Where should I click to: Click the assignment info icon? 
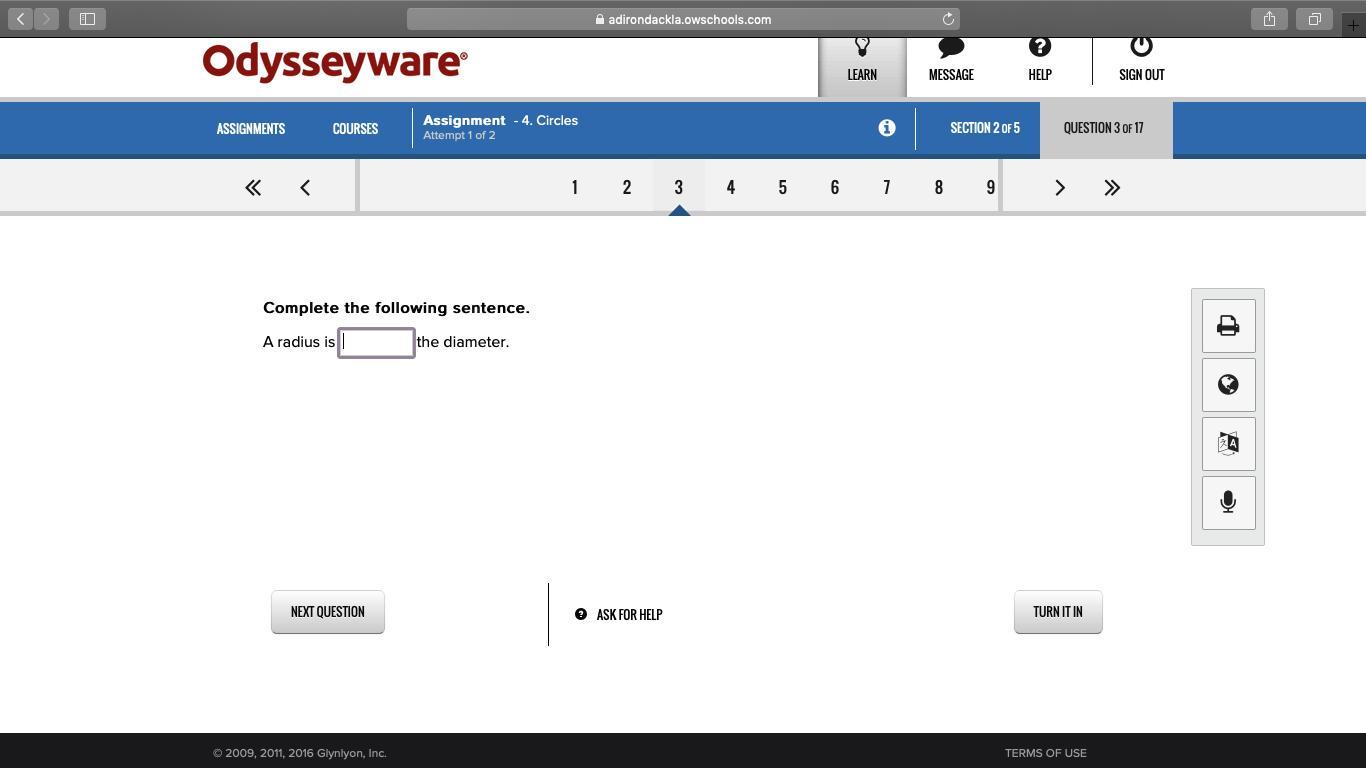[x=887, y=128]
